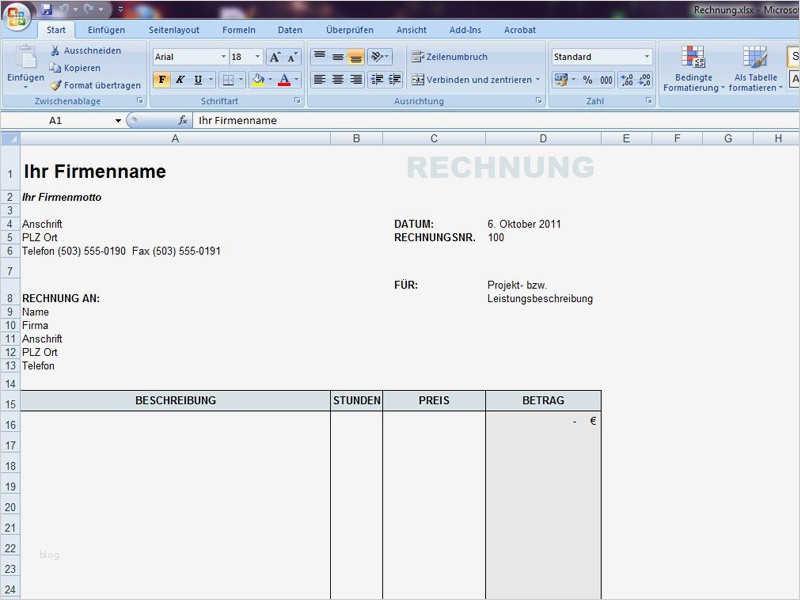
Task: Expand the Standard number format dropdown
Action: [647, 57]
